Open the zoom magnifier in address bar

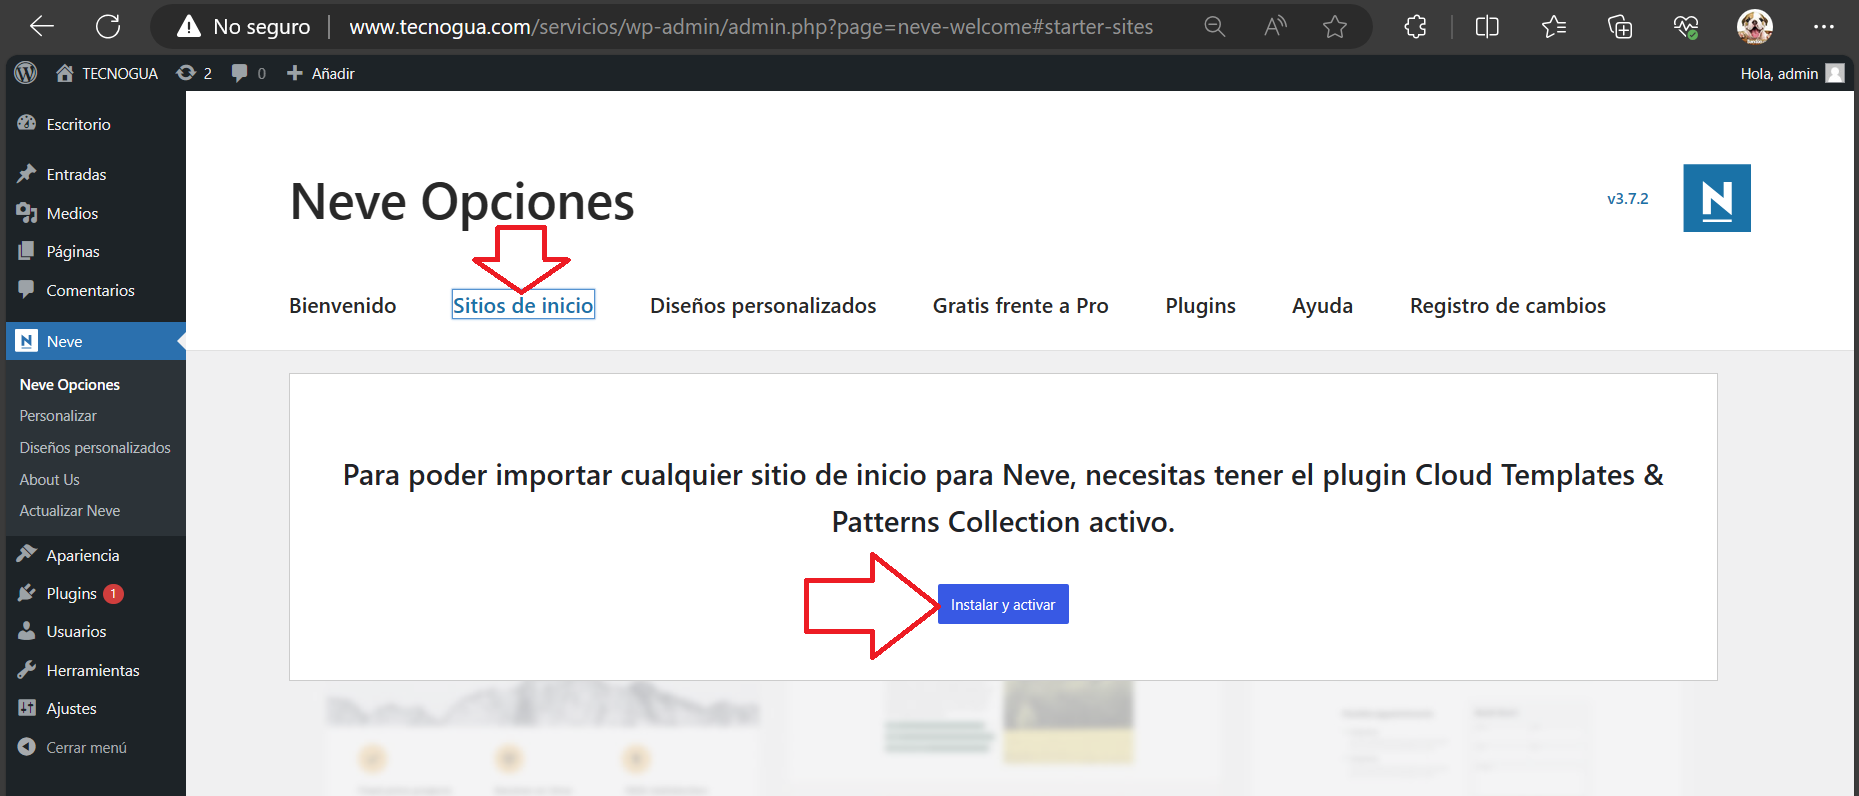(1214, 27)
